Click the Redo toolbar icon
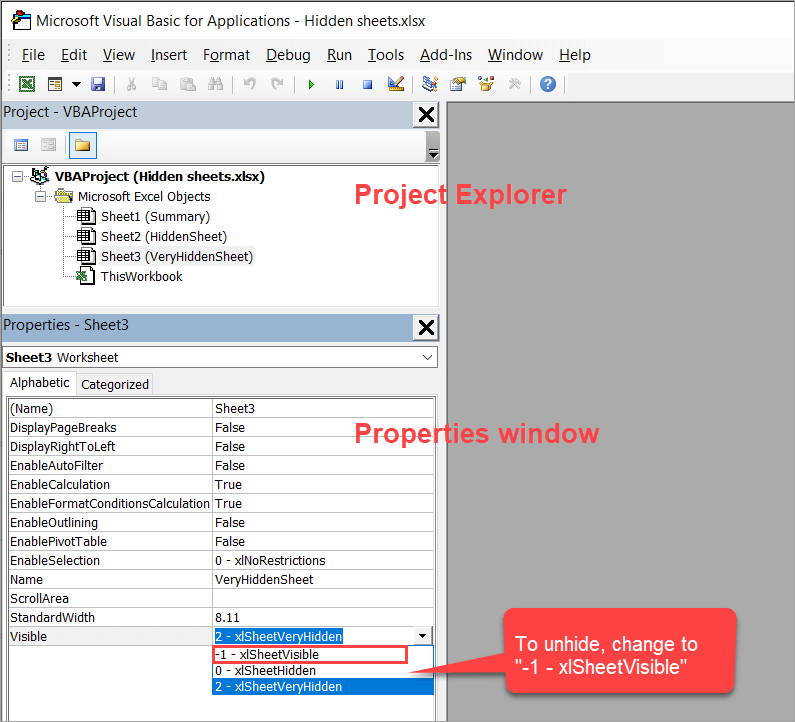The height and width of the screenshot is (722, 795). click(277, 84)
